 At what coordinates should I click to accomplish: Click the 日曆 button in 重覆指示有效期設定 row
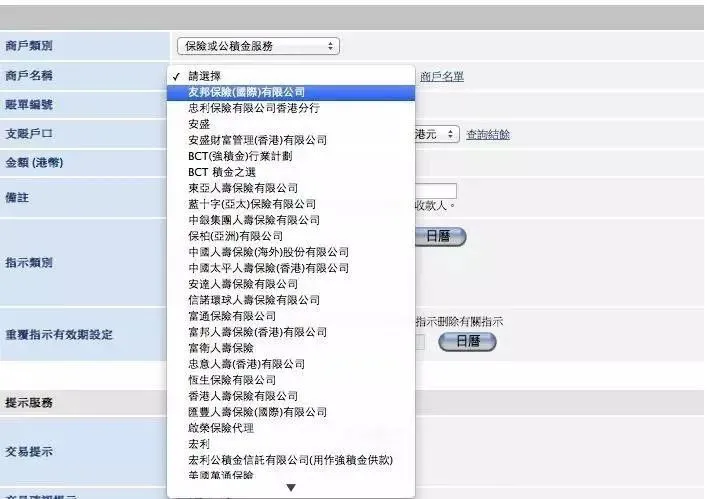point(467,341)
